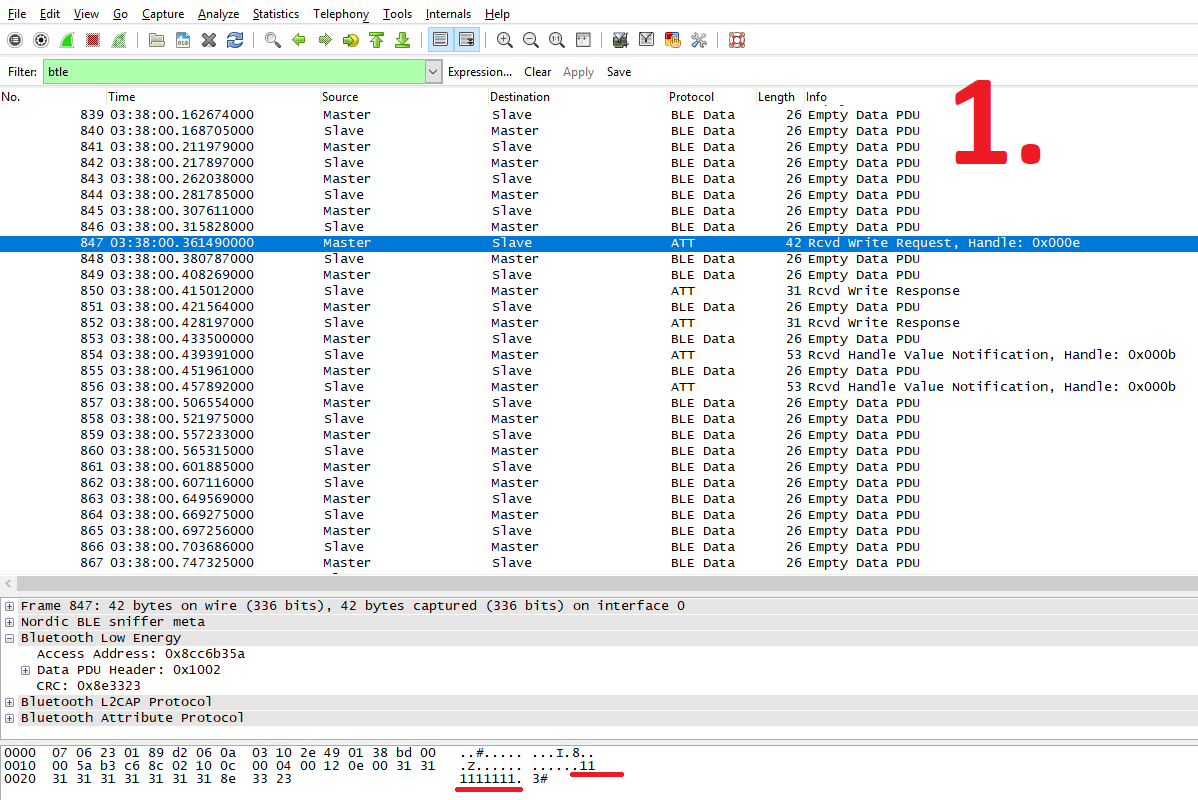Expand Bluetooth L2CAP Protocol node

tap(9, 702)
